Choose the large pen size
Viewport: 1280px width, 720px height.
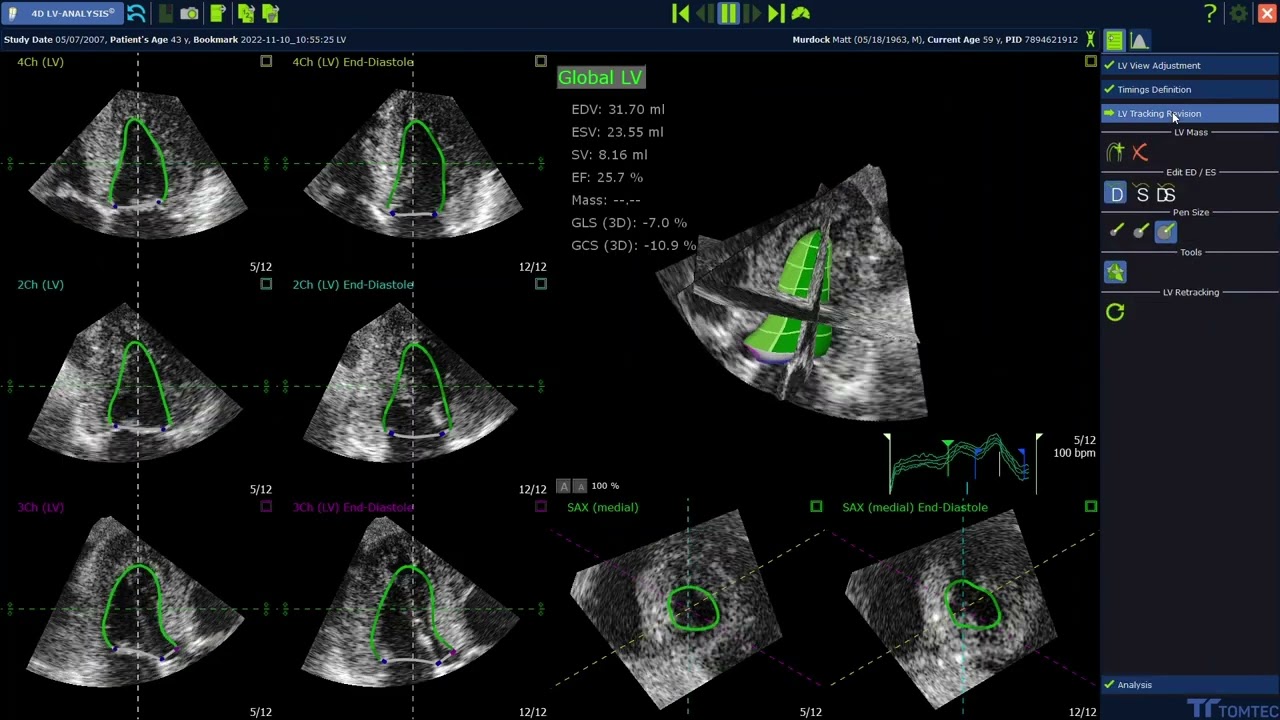(x=1166, y=231)
